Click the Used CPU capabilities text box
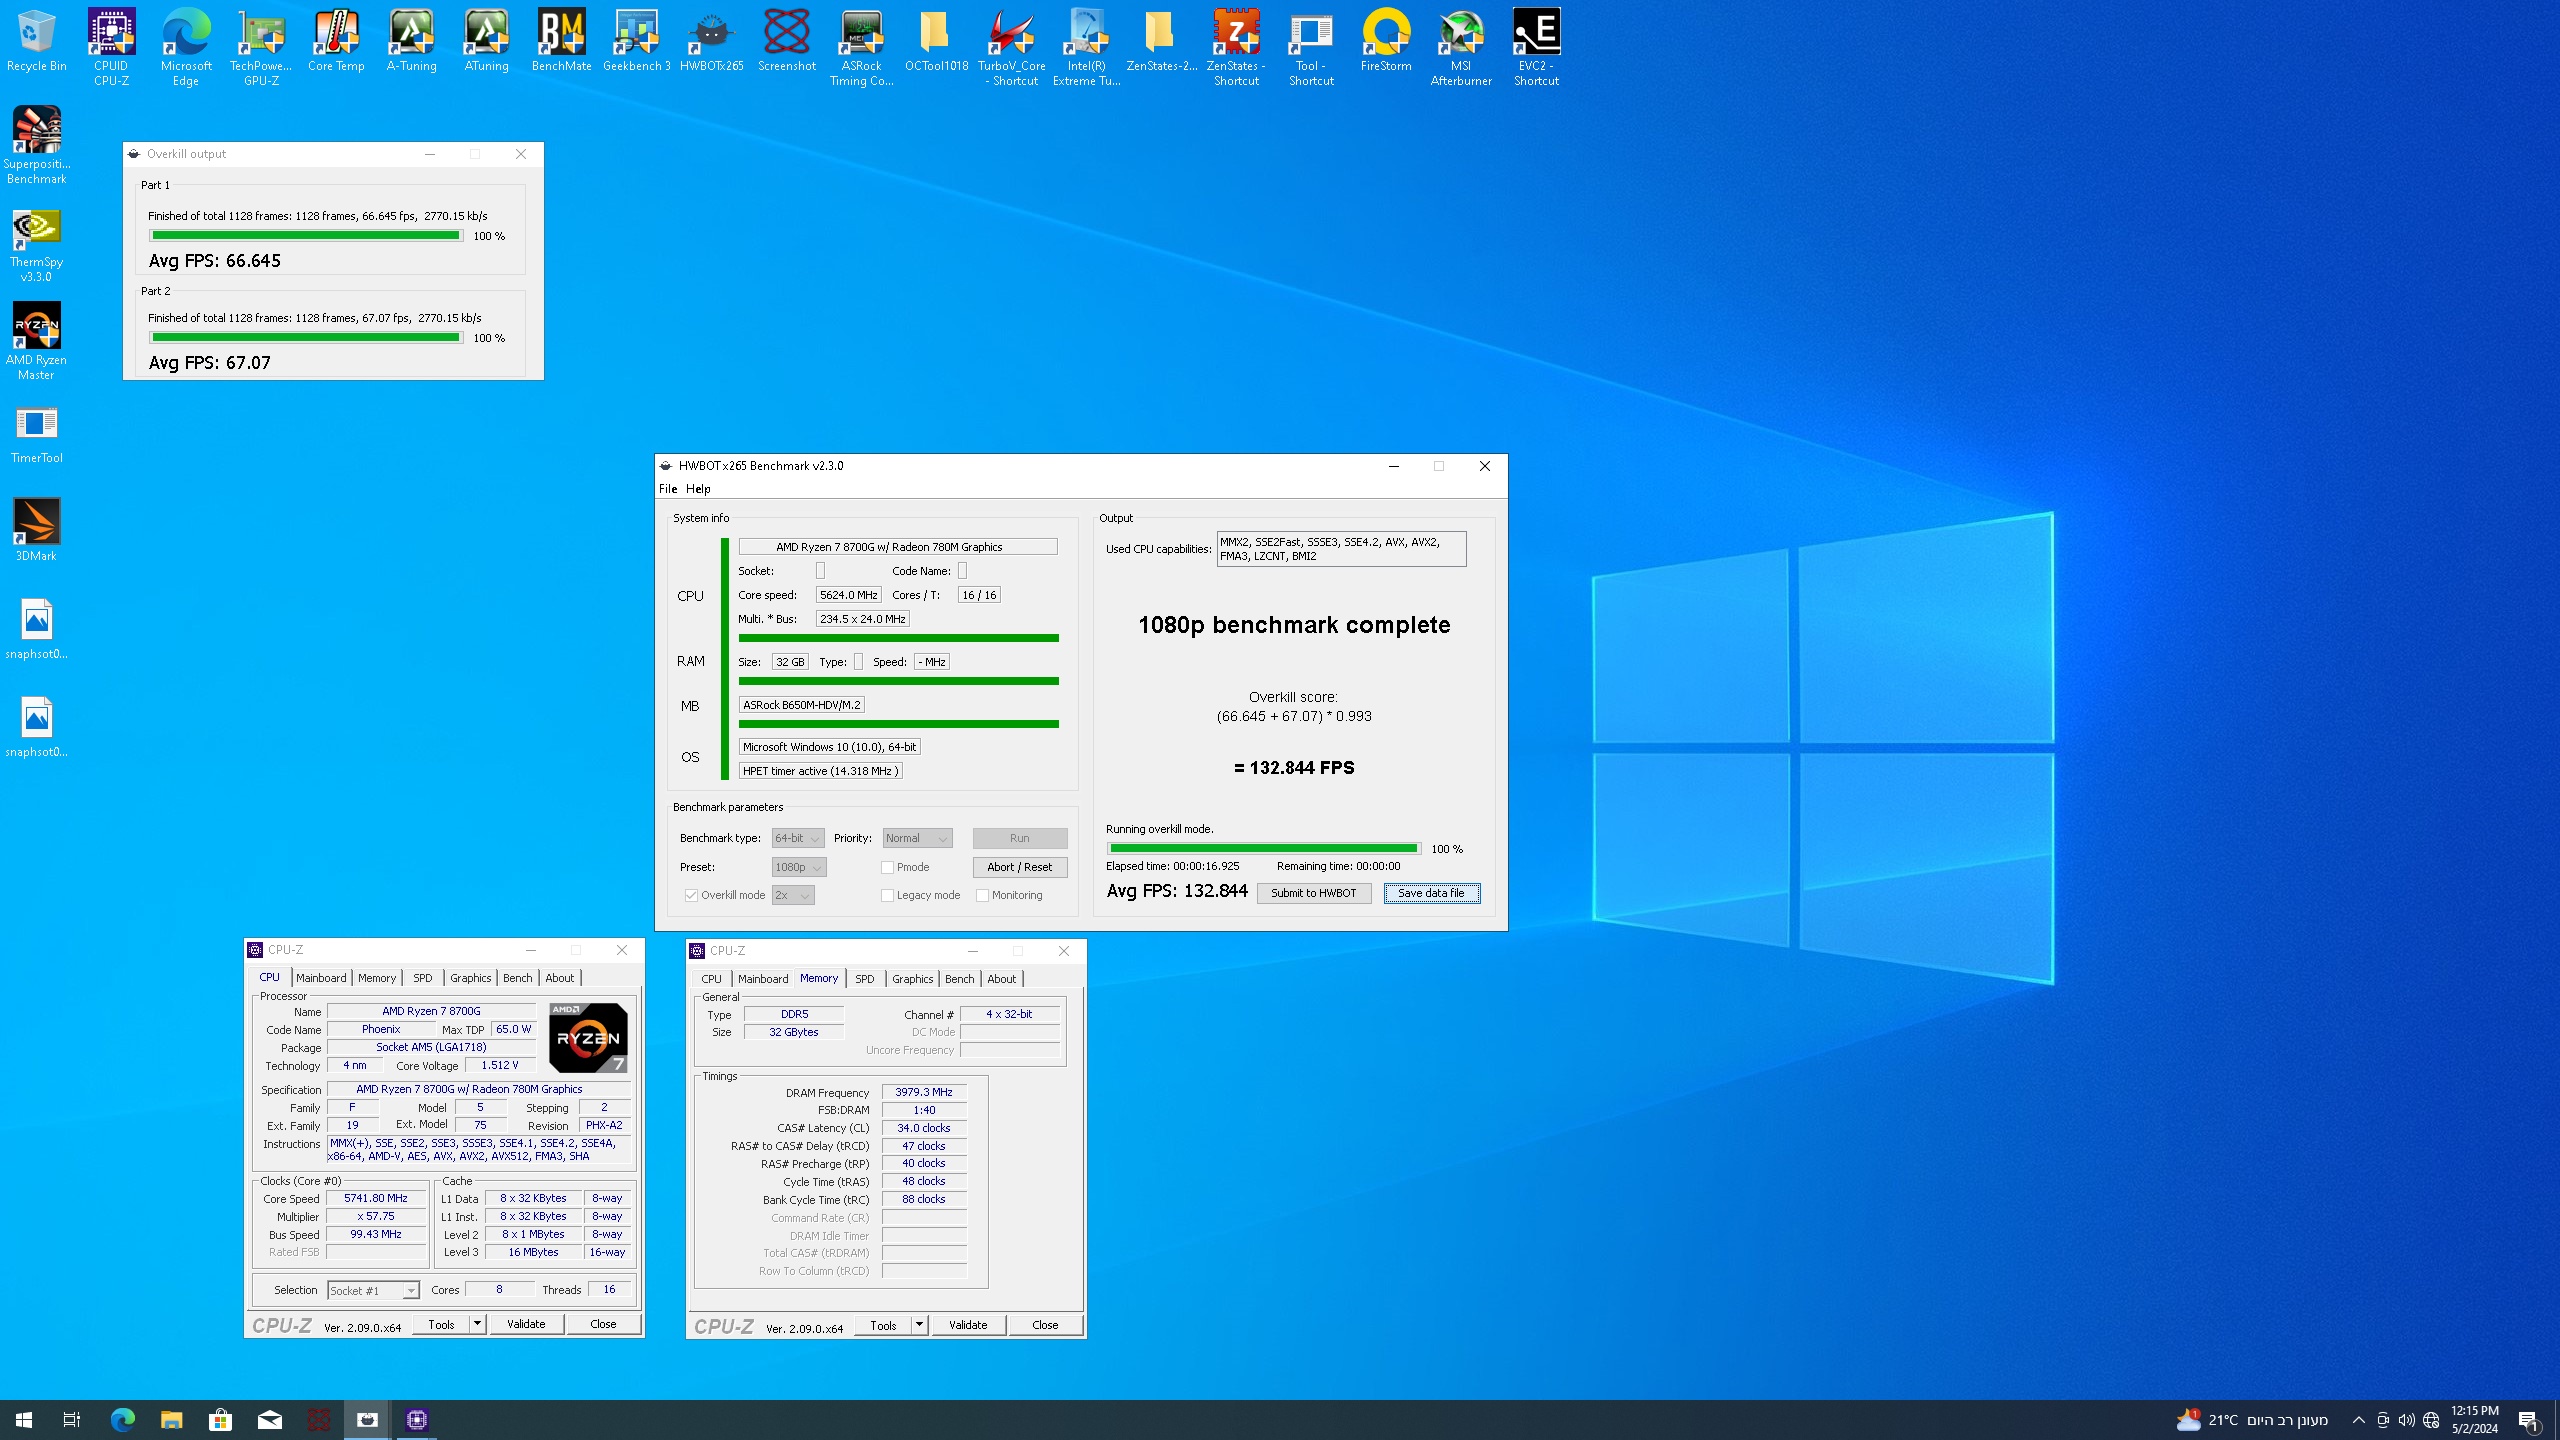This screenshot has height=1440, width=2560. tap(1341, 549)
